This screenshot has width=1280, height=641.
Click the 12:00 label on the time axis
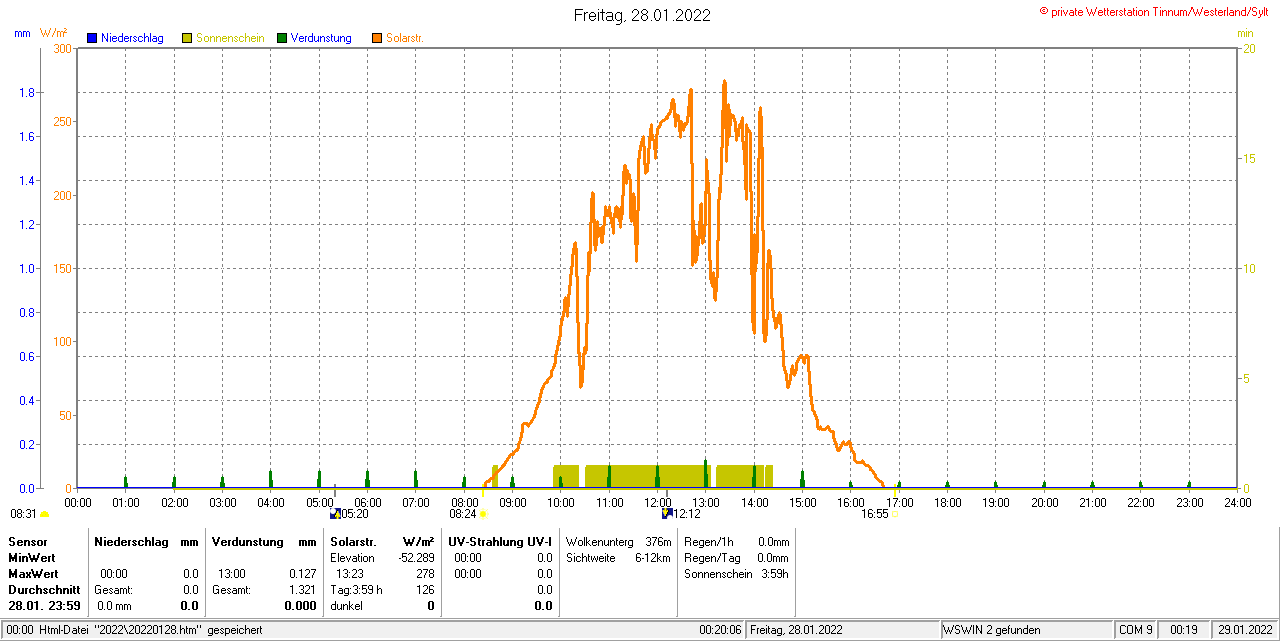click(x=658, y=502)
